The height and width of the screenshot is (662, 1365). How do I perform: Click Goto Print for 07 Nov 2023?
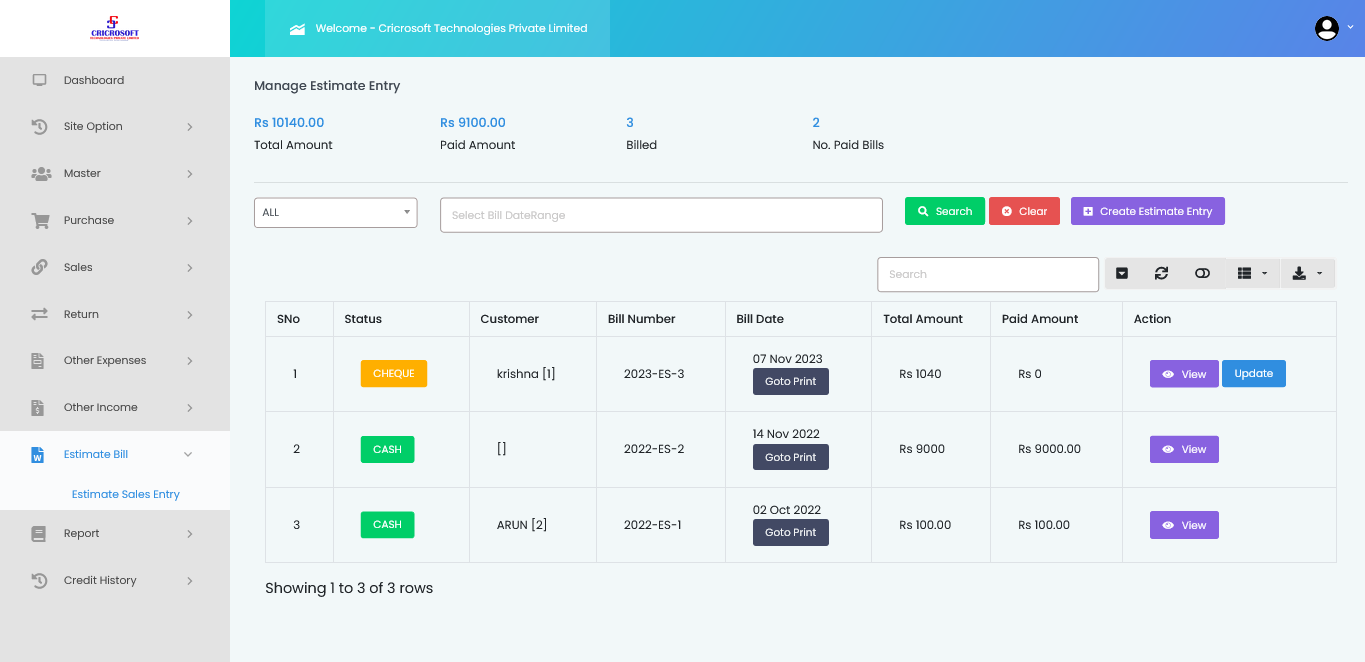click(791, 381)
